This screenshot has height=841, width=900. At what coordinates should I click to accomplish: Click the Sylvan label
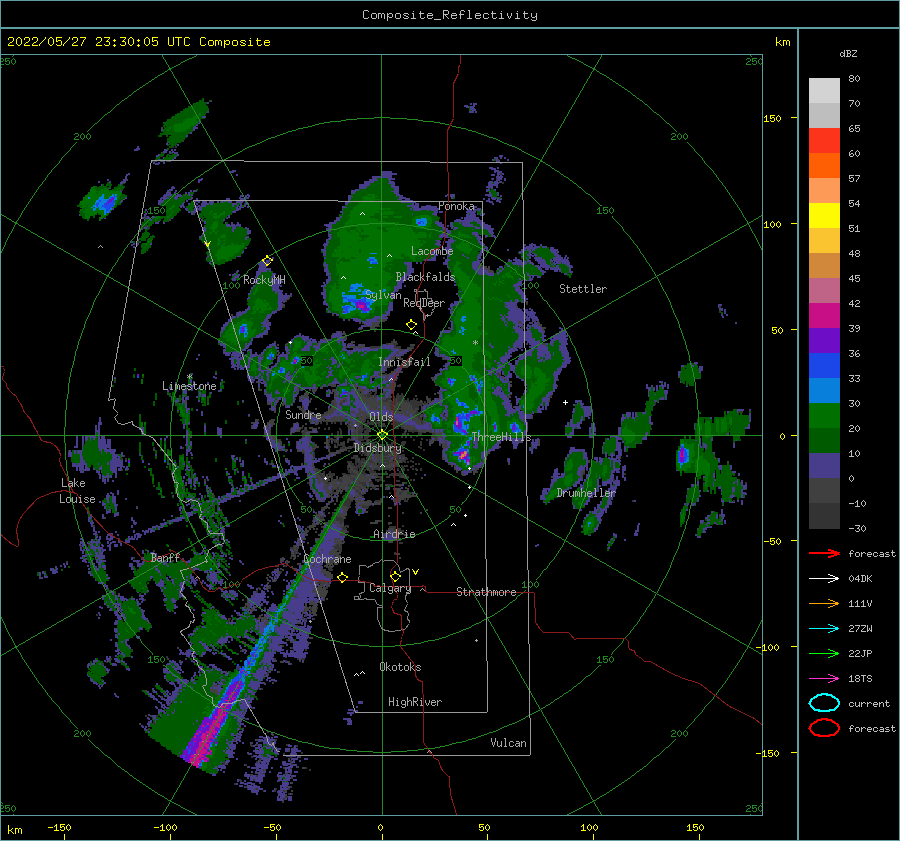click(383, 295)
